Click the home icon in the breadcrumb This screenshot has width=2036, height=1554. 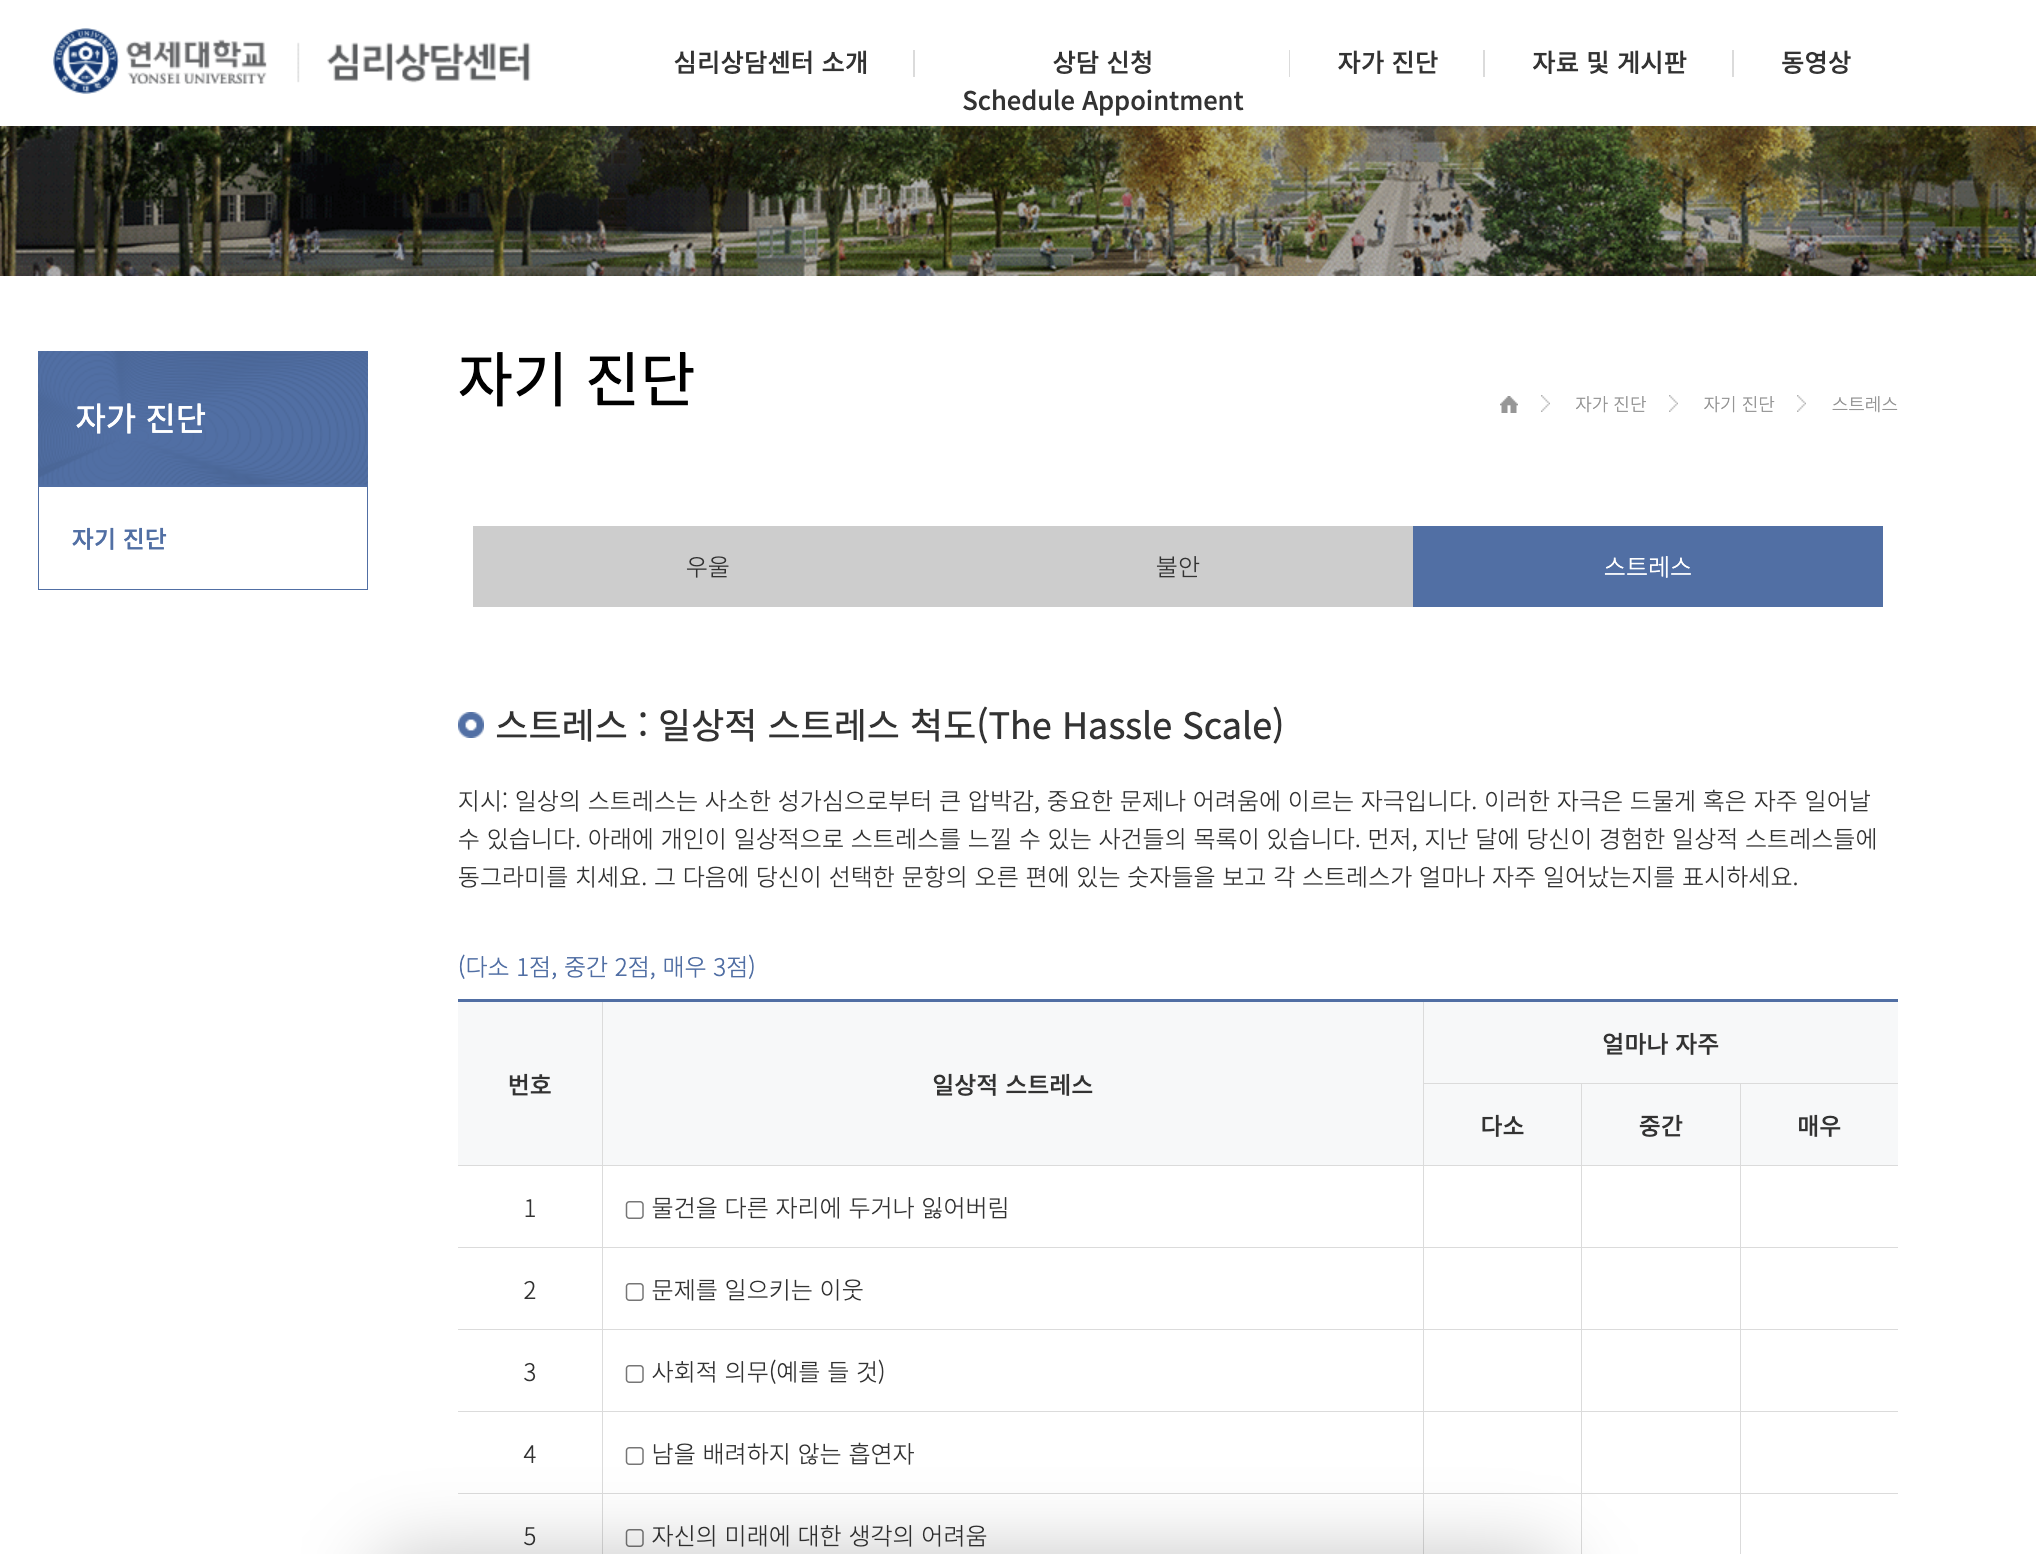pyautogui.click(x=1510, y=404)
